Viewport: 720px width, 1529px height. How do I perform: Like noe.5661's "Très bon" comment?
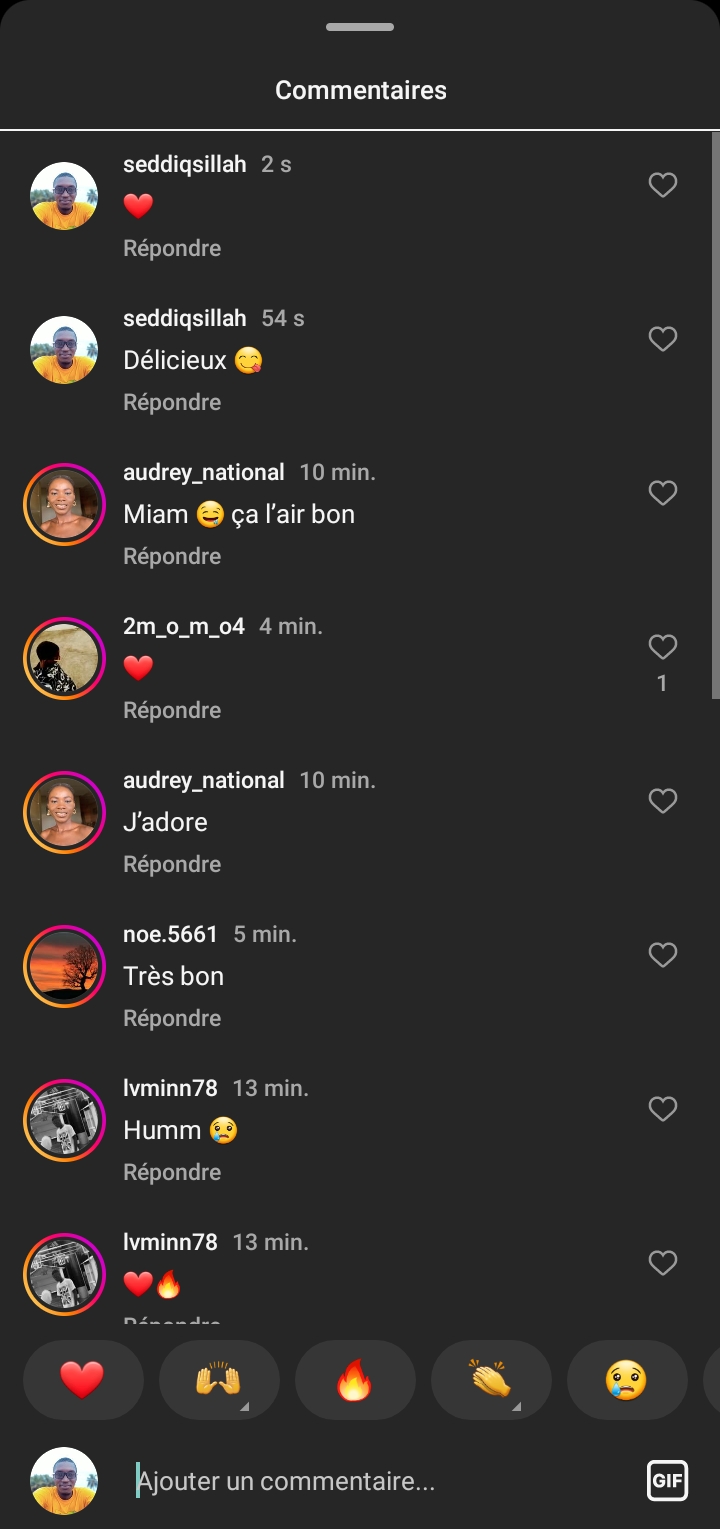click(663, 955)
